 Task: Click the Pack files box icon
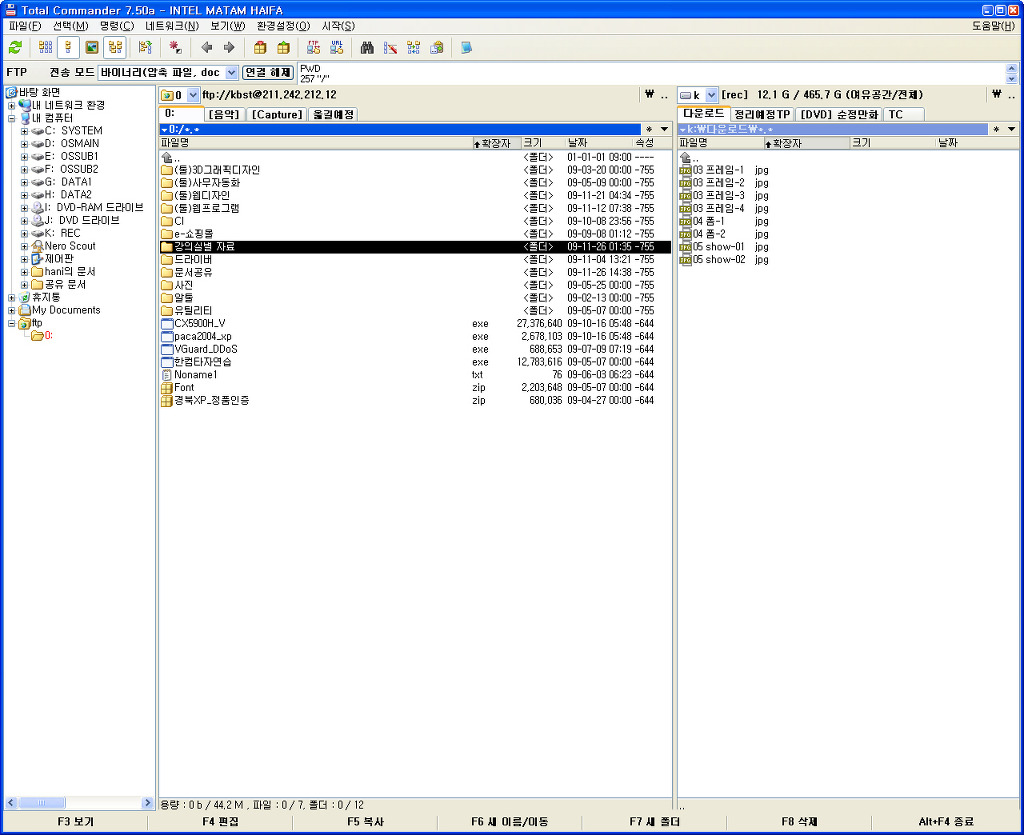260,47
